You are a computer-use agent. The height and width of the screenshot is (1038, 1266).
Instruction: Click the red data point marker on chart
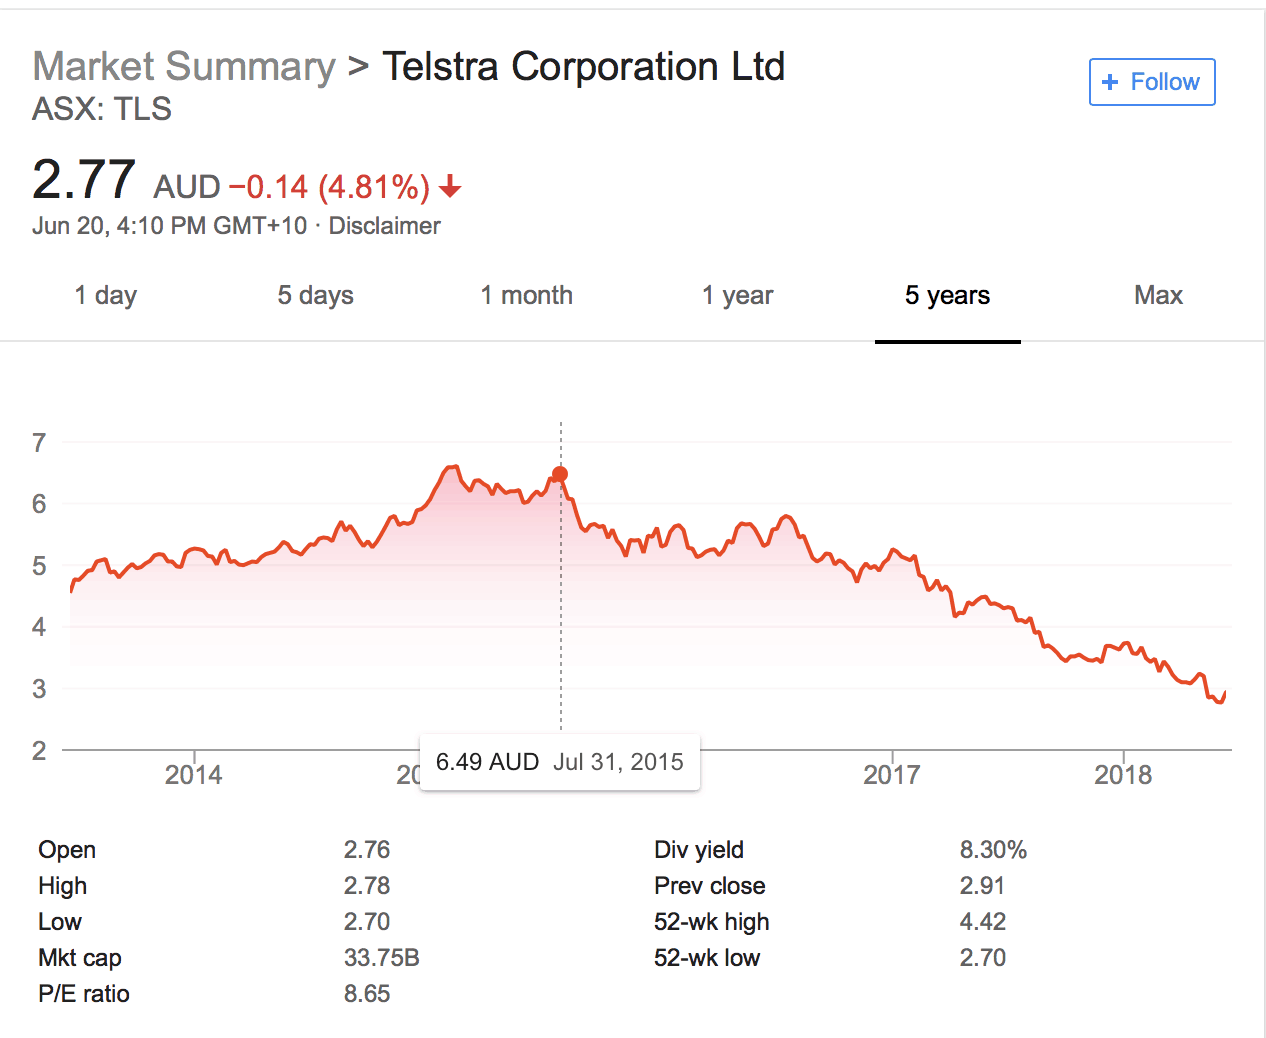coord(560,474)
